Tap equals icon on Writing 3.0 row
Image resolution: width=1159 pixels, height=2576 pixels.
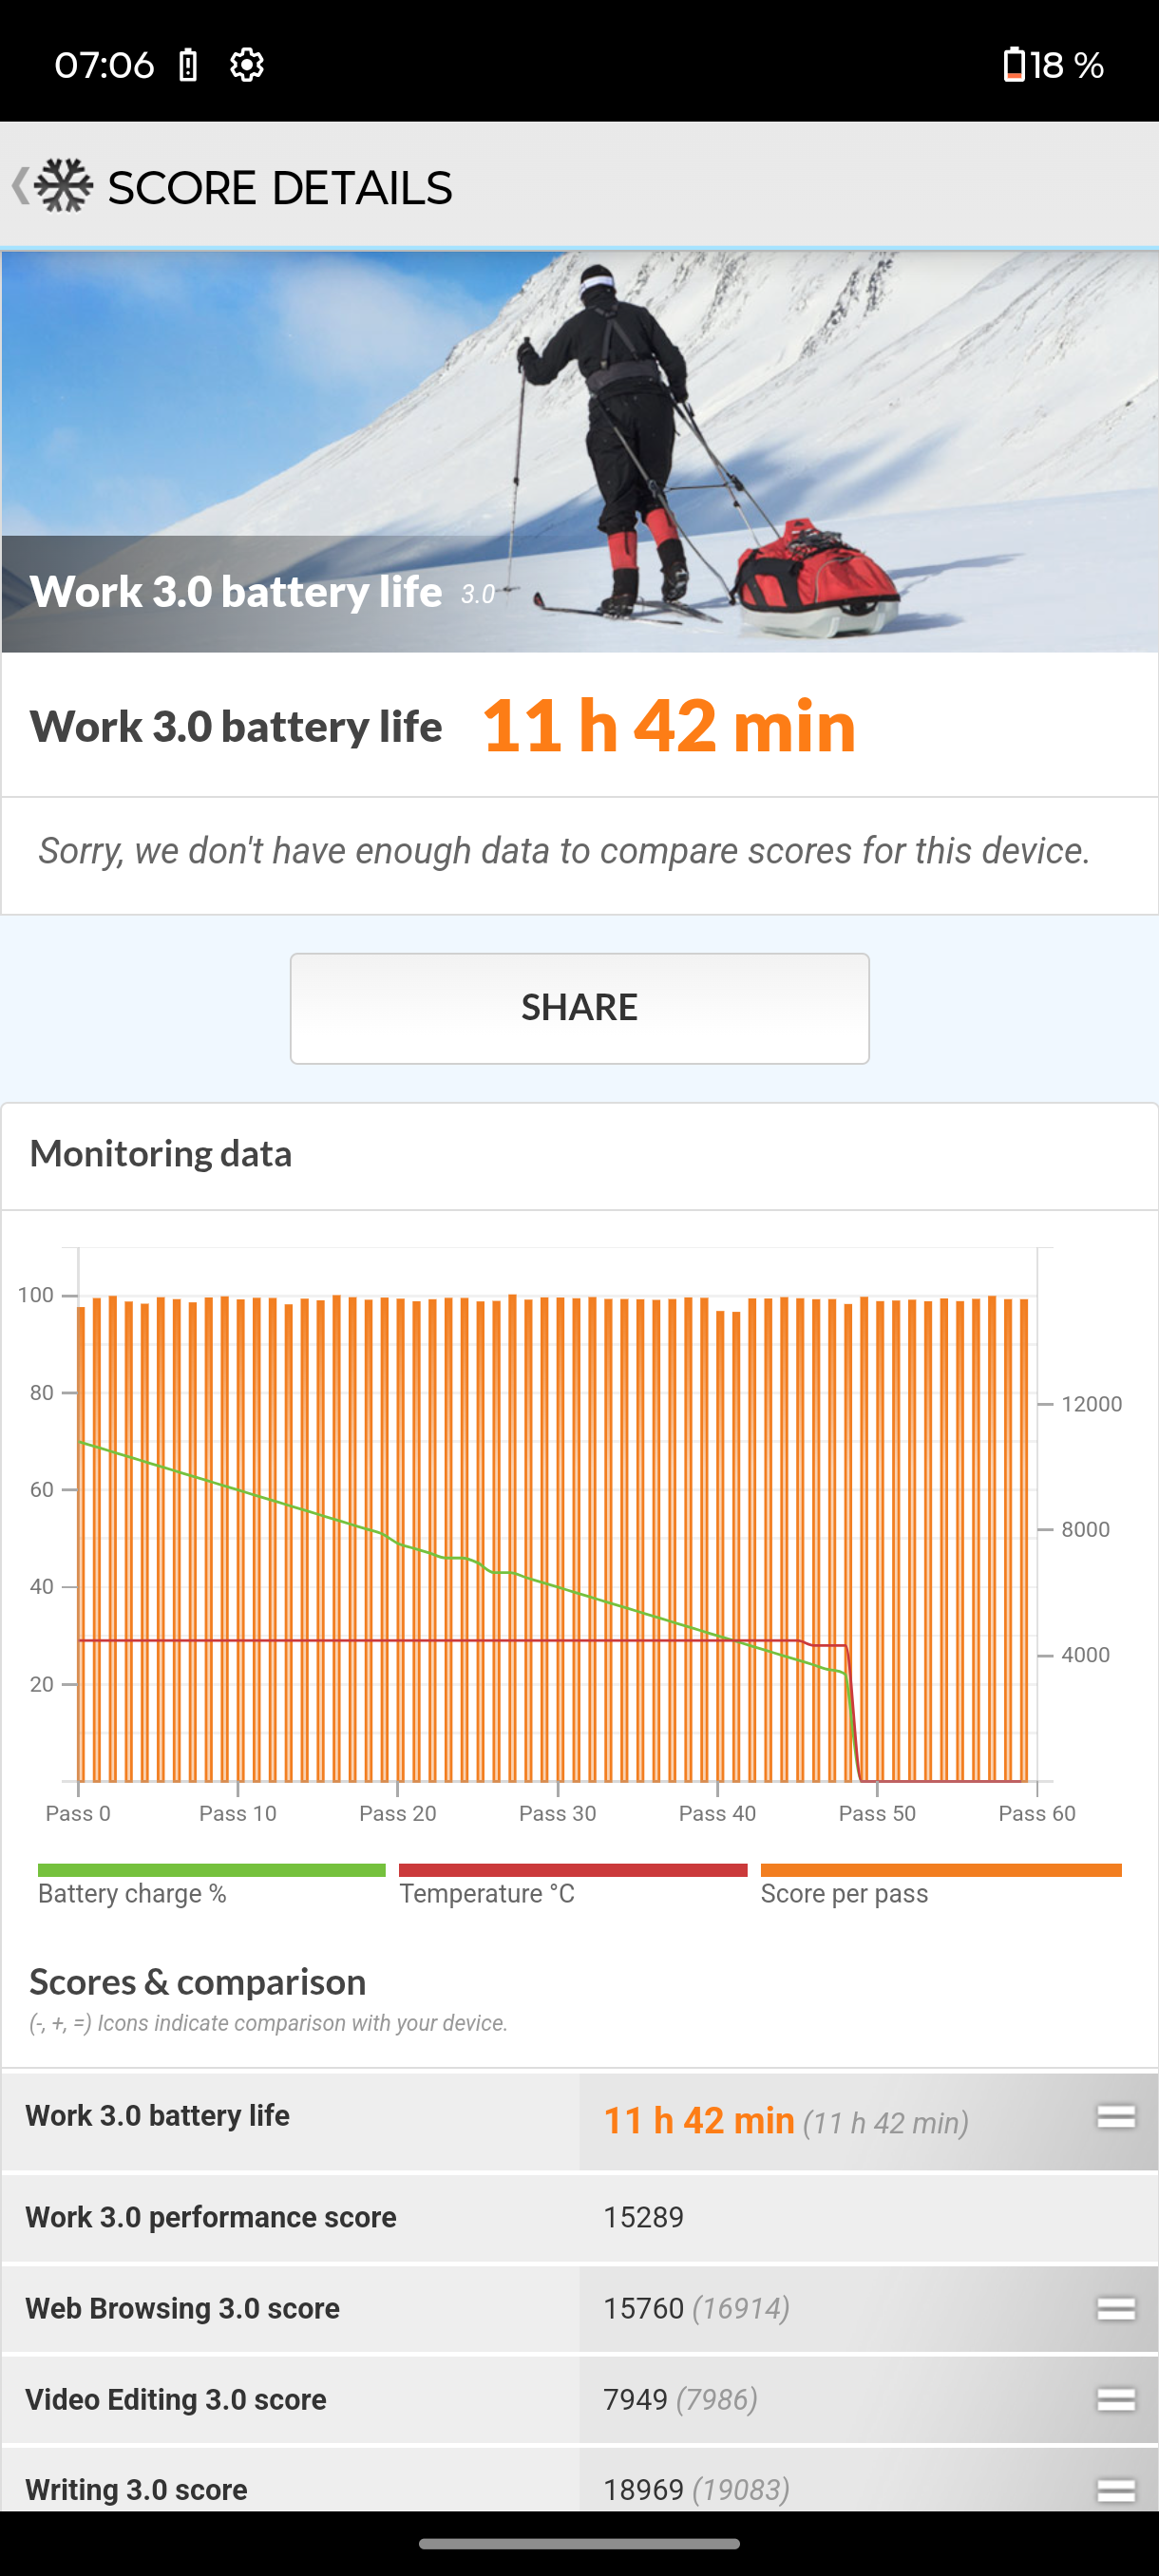pyautogui.click(x=1115, y=2488)
